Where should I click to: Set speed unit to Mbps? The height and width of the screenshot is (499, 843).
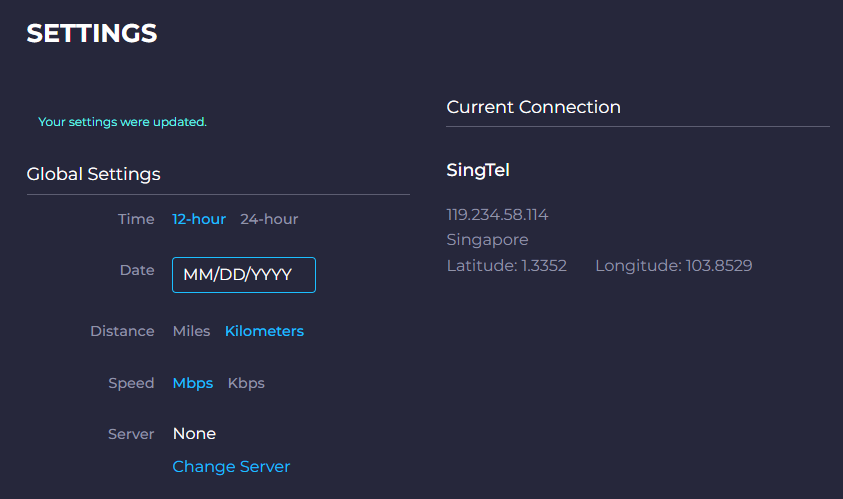tap(193, 383)
